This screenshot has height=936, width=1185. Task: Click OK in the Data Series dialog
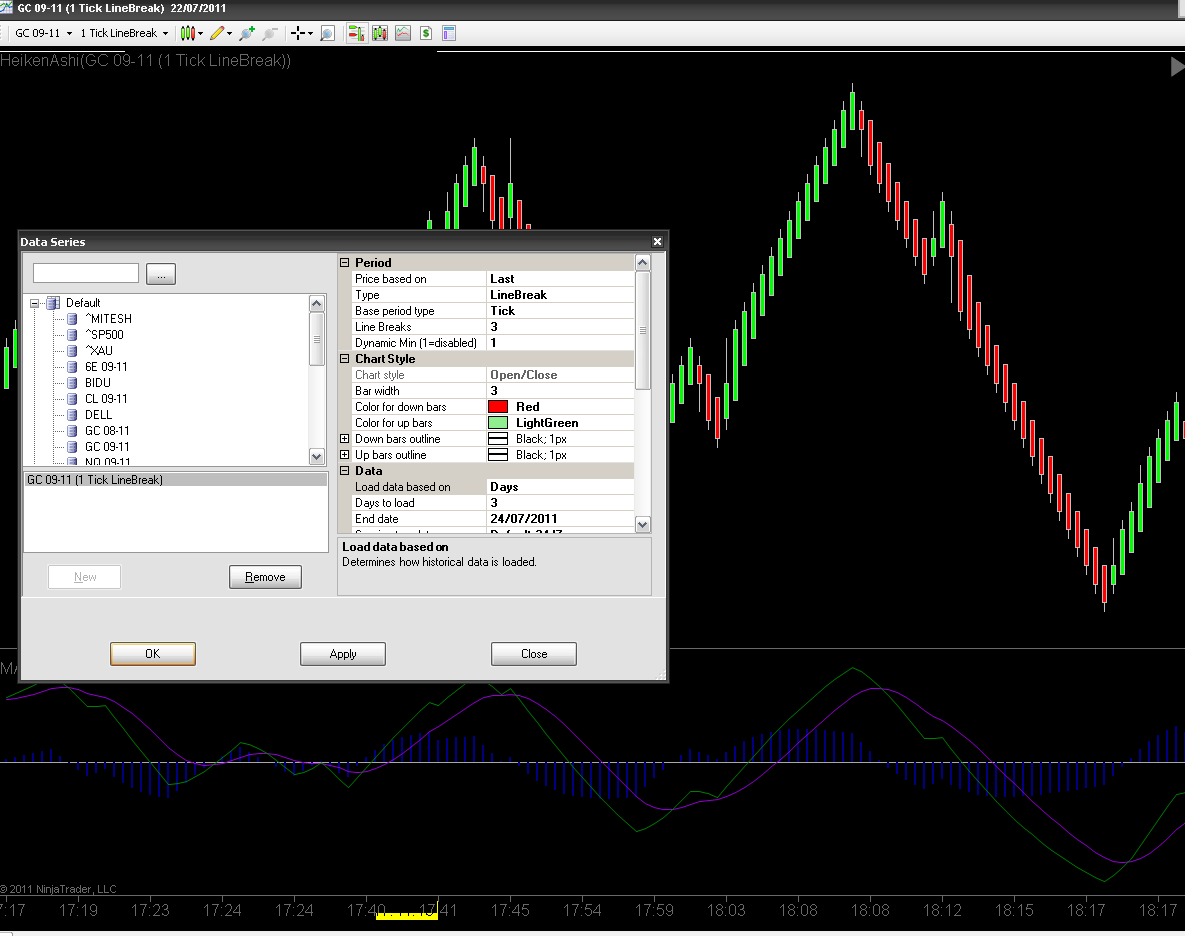click(x=153, y=653)
